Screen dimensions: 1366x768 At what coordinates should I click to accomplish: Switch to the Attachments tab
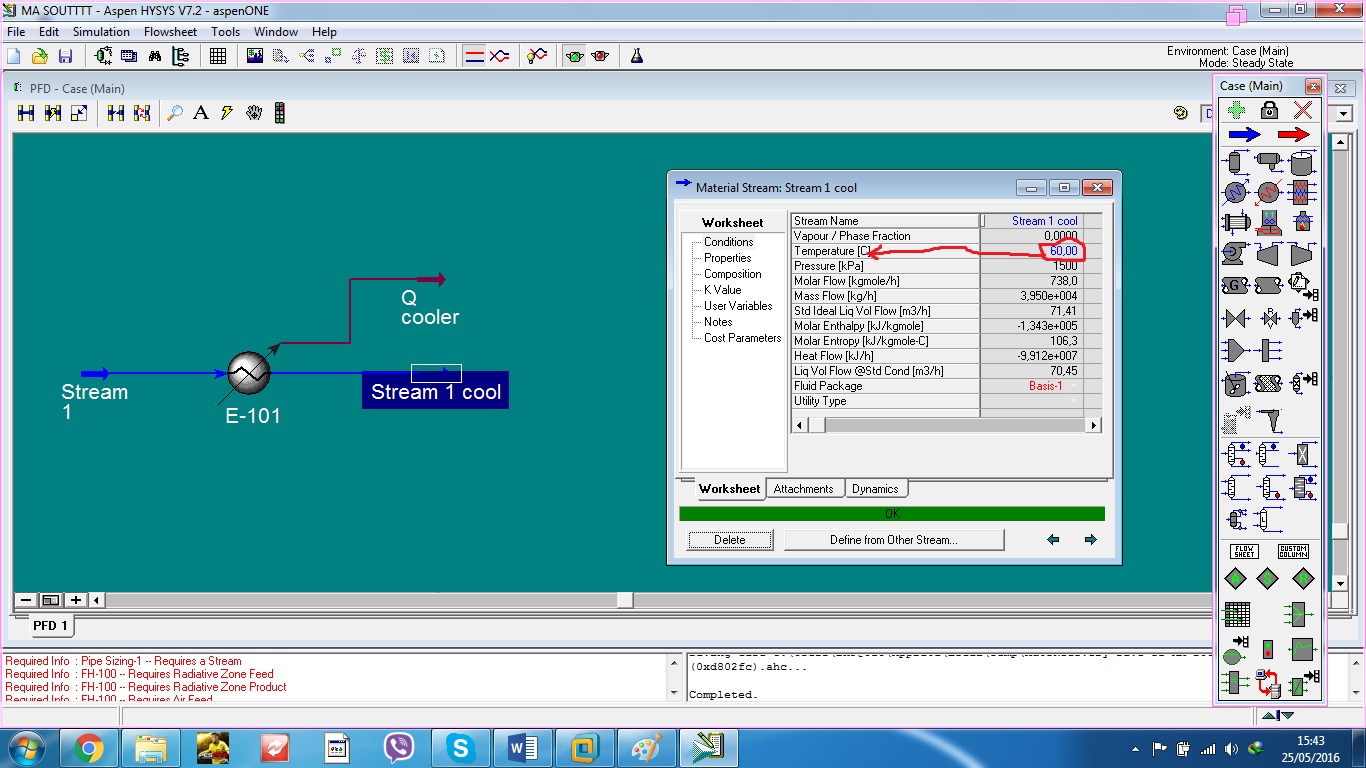click(806, 489)
